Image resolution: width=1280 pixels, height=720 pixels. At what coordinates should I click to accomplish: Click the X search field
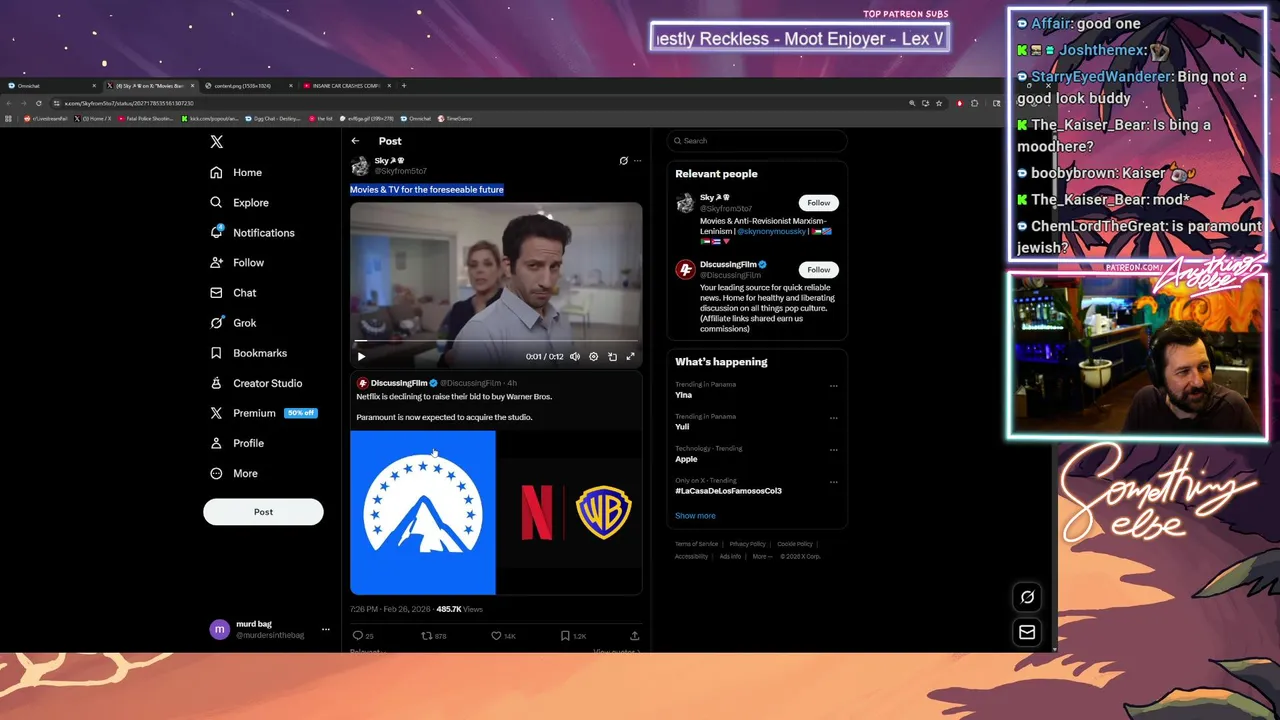757,141
